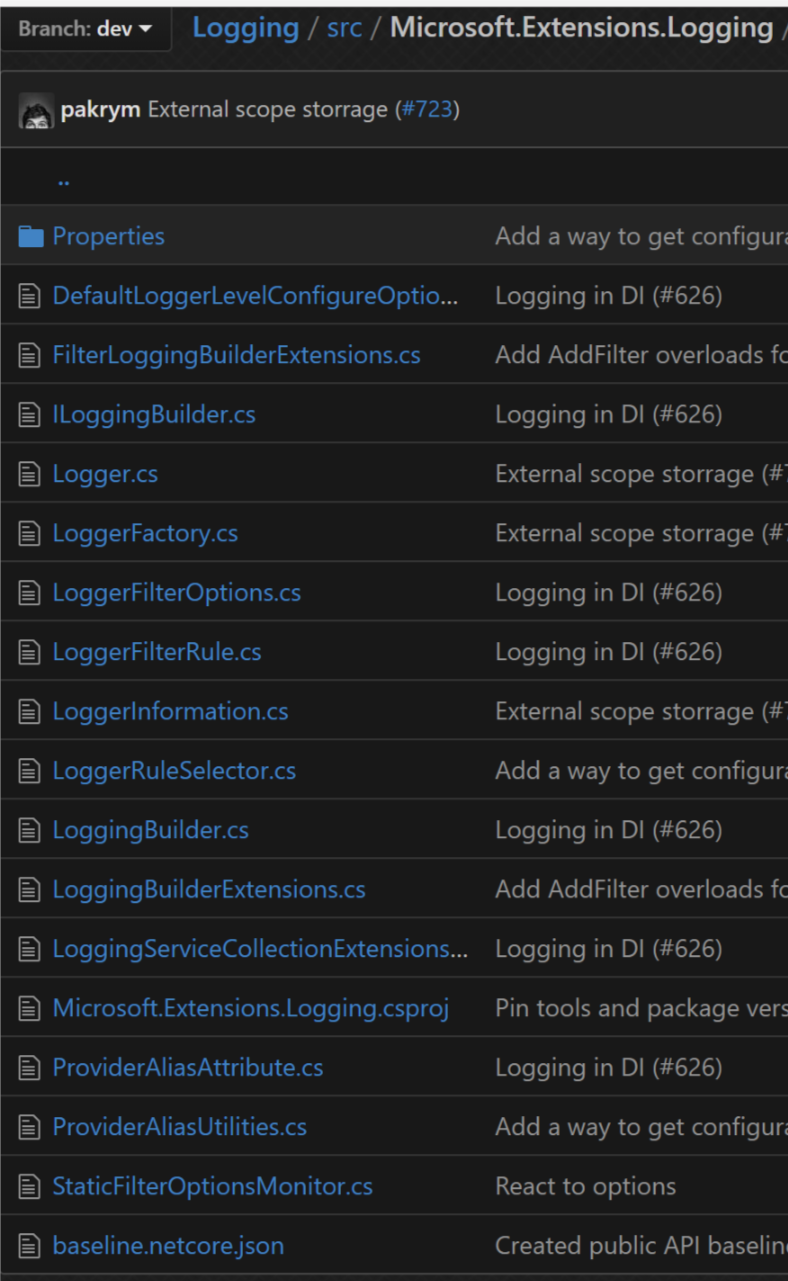Open Logger.cs file
The height and width of the screenshot is (1281, 788).
pyautogui.click(x=105, y=474)
